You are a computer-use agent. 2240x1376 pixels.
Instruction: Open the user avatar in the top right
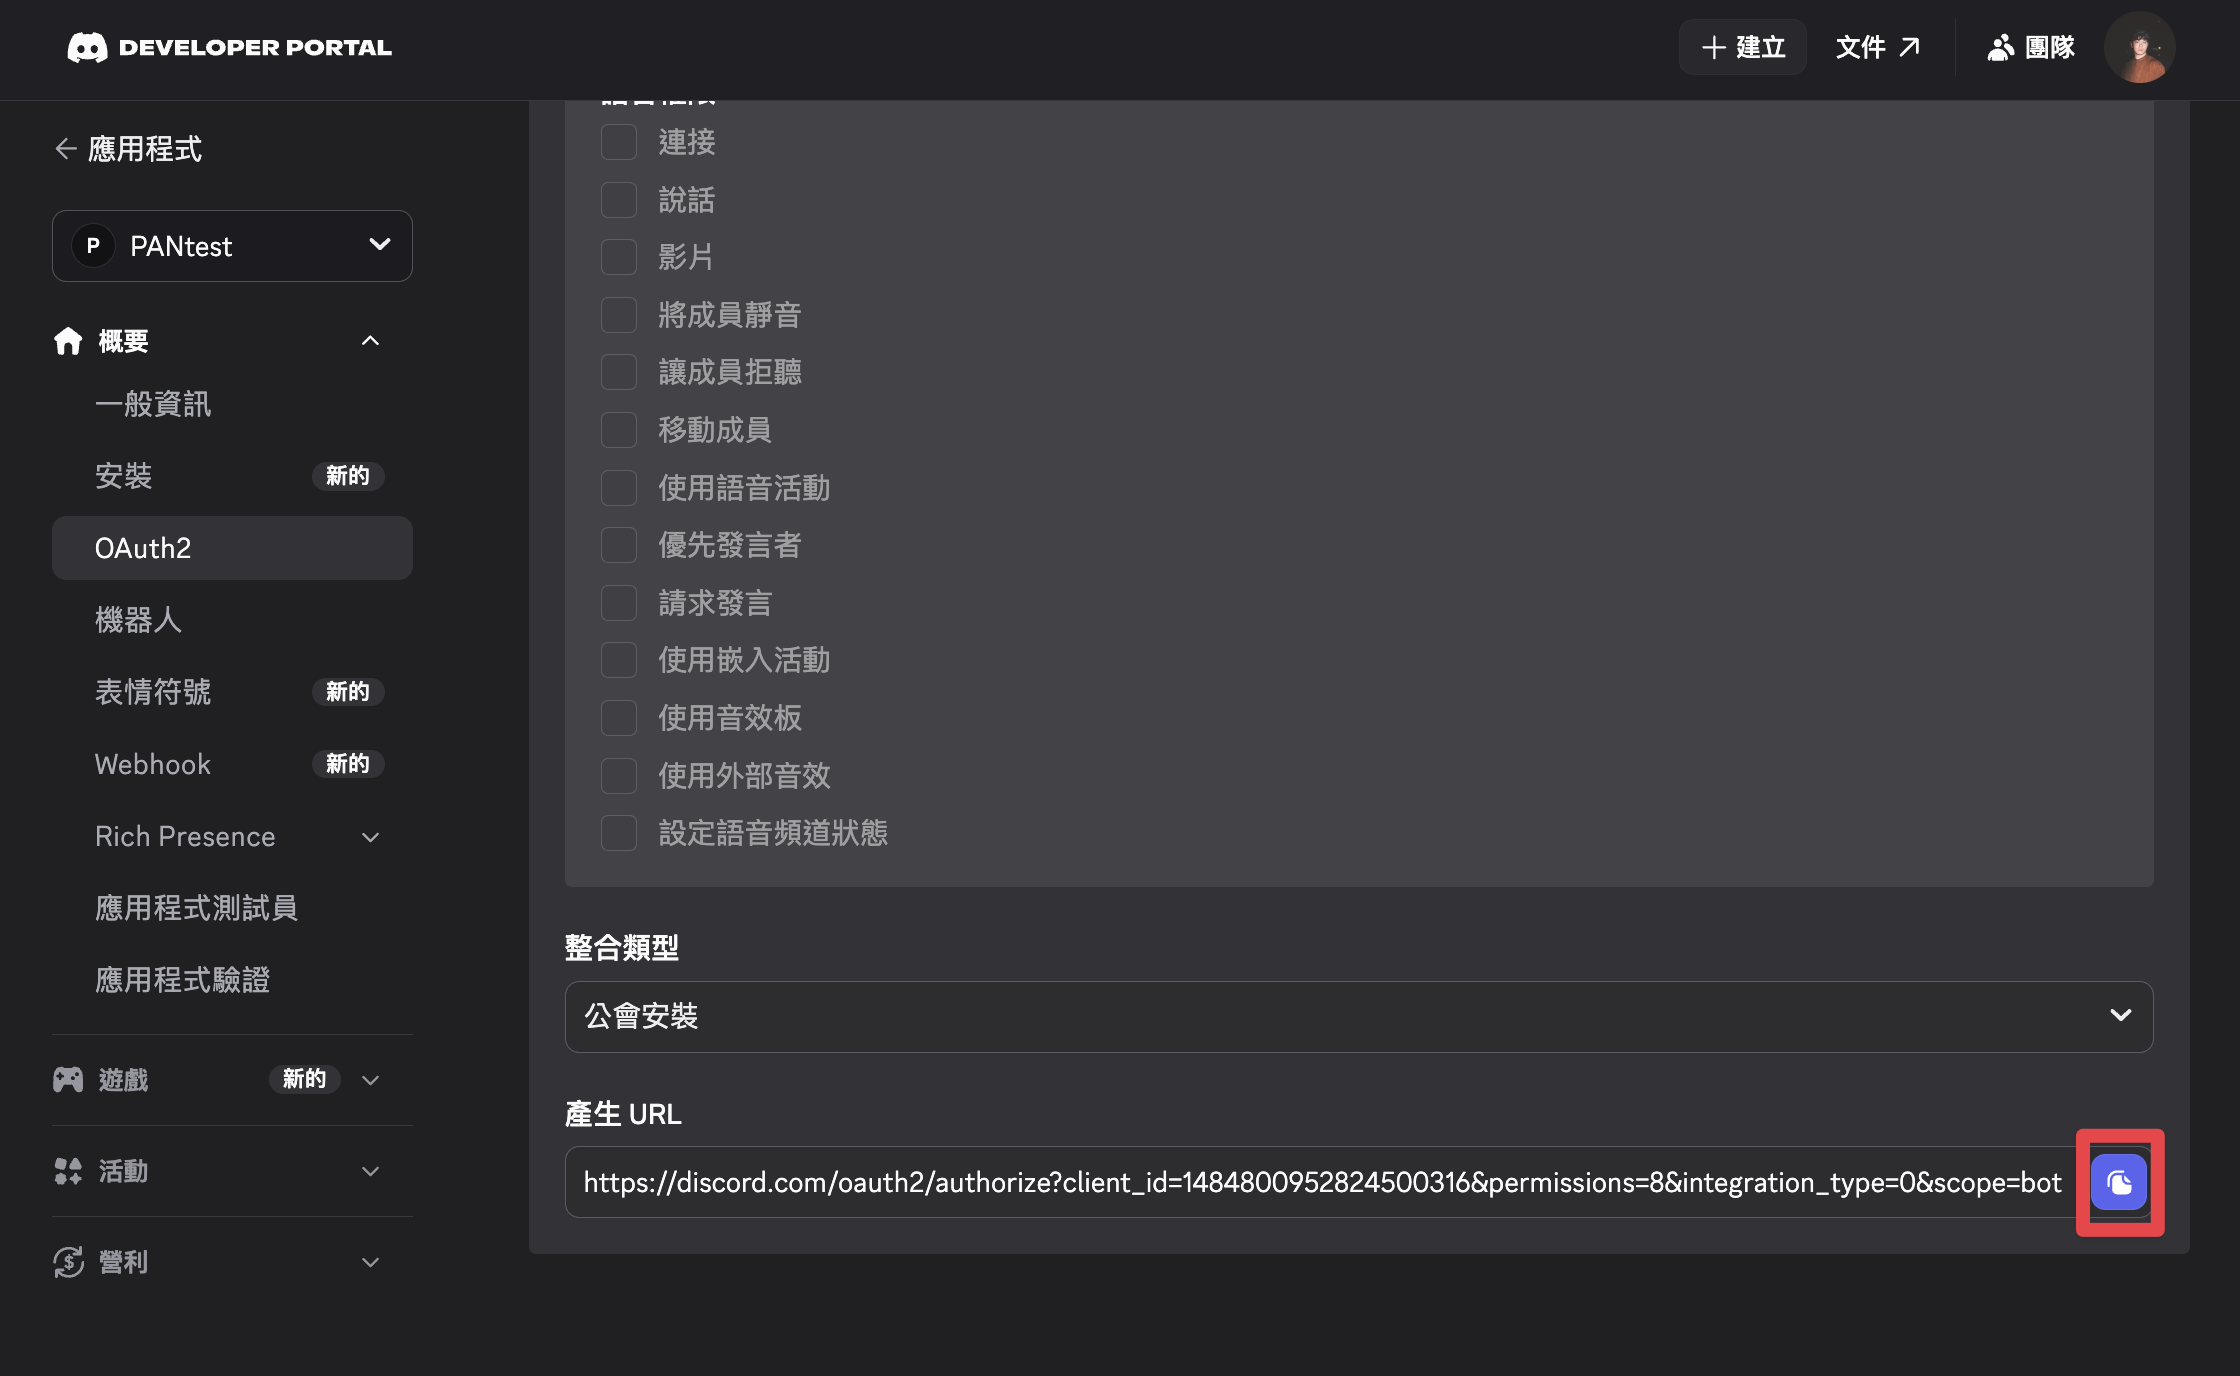point(2139,46)
